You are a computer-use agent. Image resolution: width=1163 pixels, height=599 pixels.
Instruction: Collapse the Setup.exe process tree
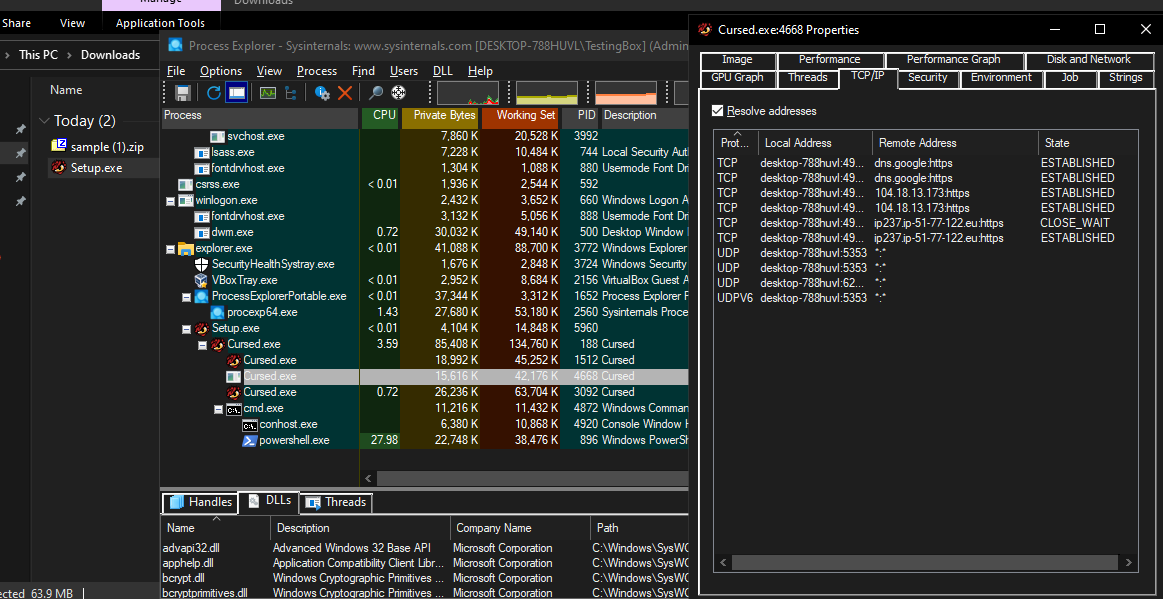187,328
